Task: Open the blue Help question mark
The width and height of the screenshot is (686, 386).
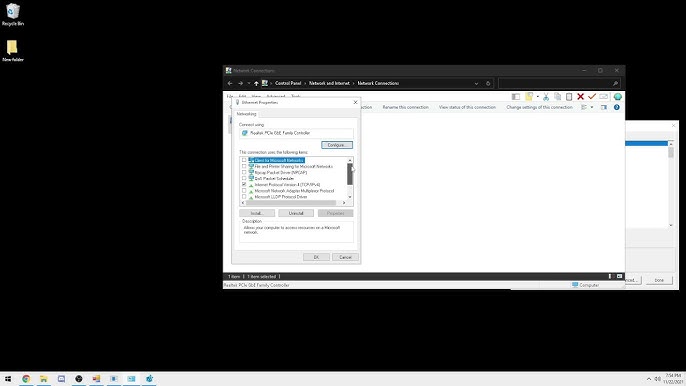Action: pyautogui.click(x=616, y=107)
